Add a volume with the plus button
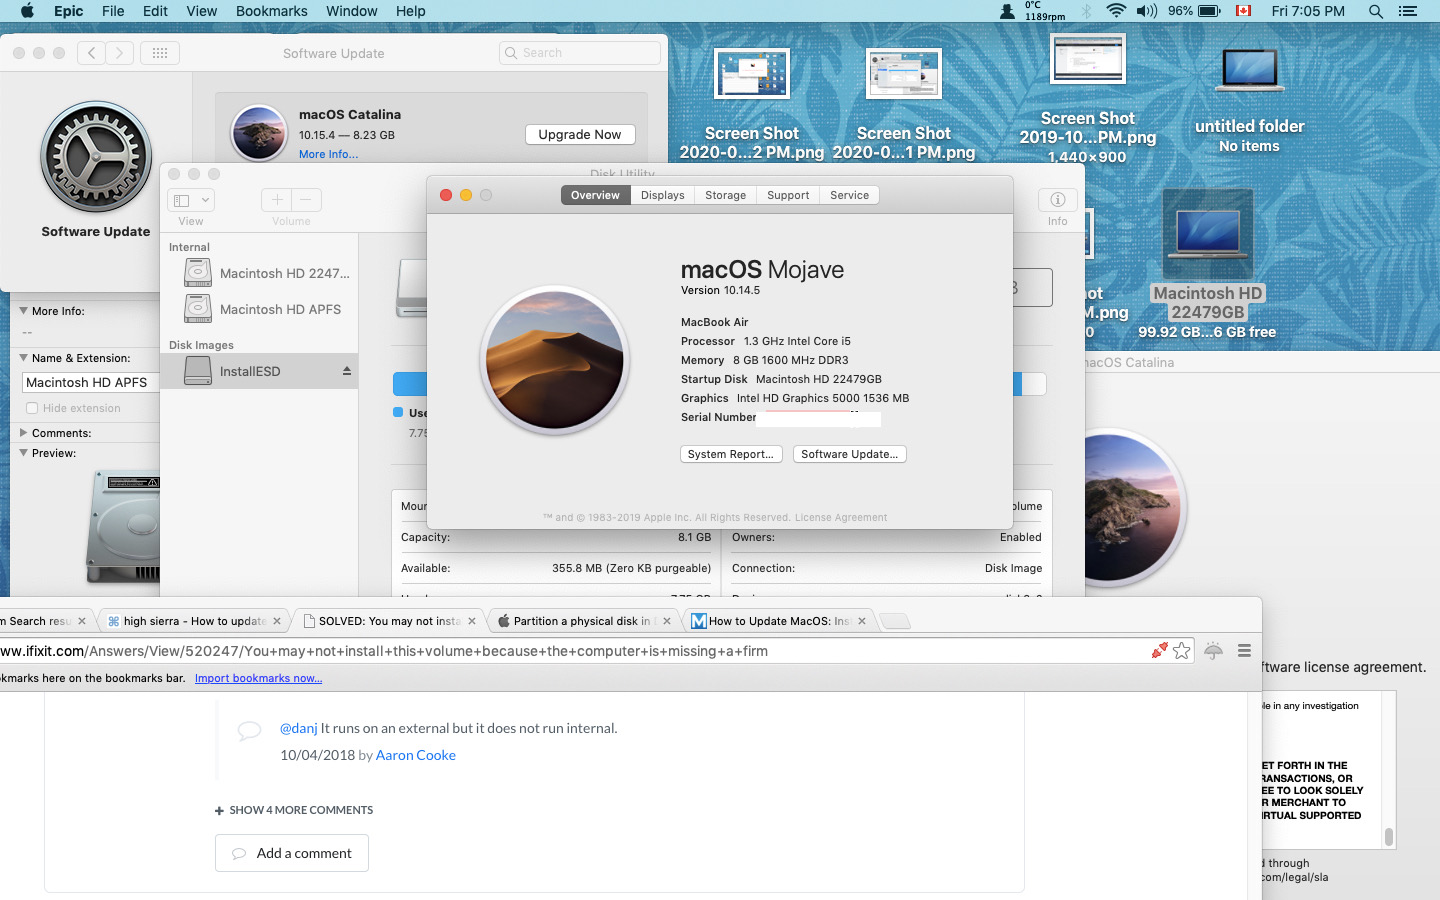The image size is (1440, 900). [x=277, y=200]
